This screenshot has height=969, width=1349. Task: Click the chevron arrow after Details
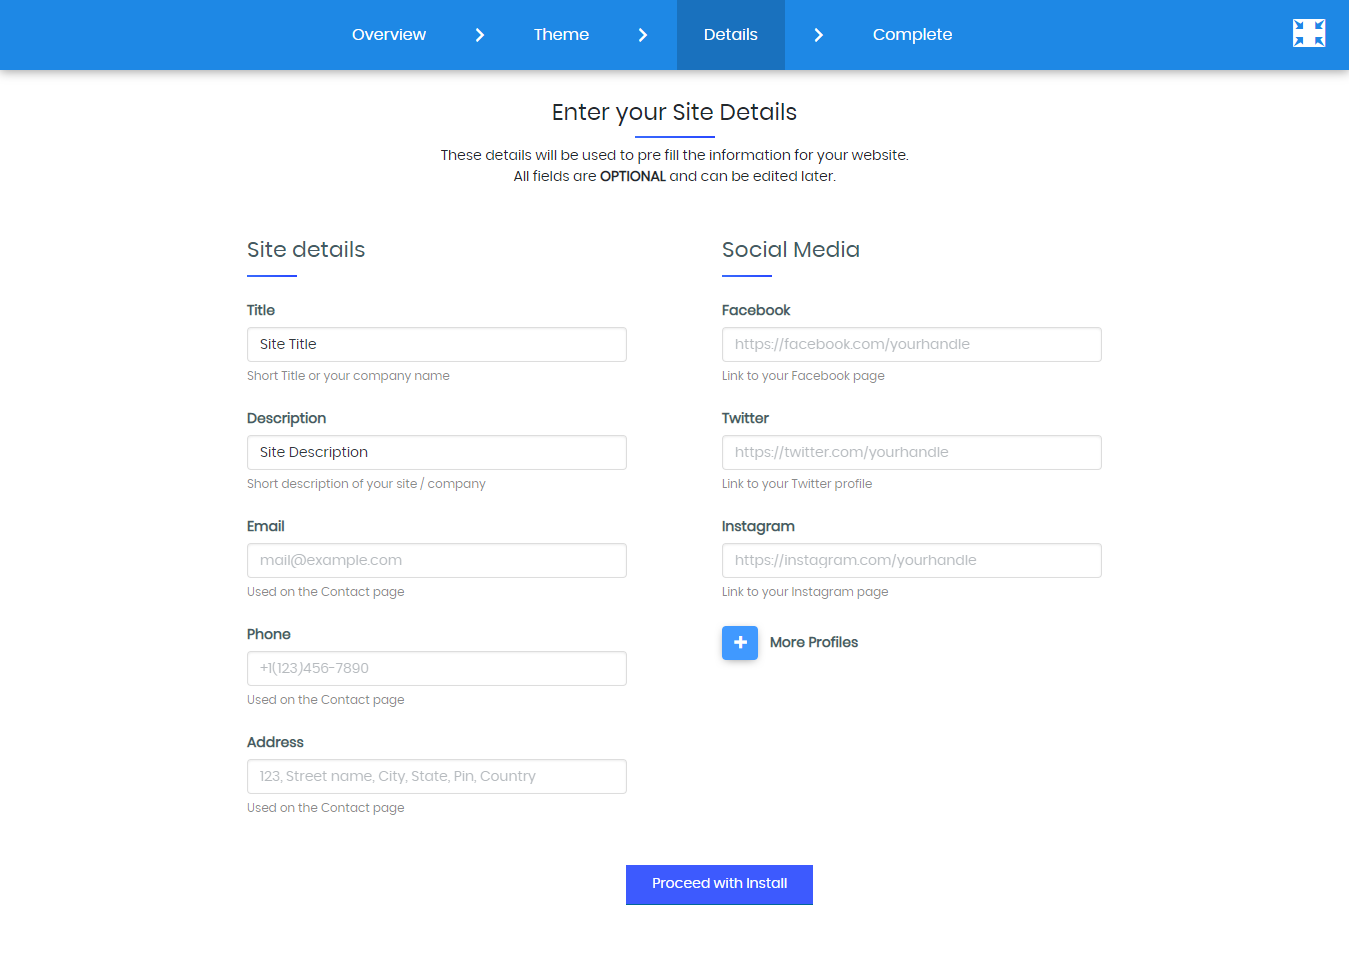tap(819, 35)
